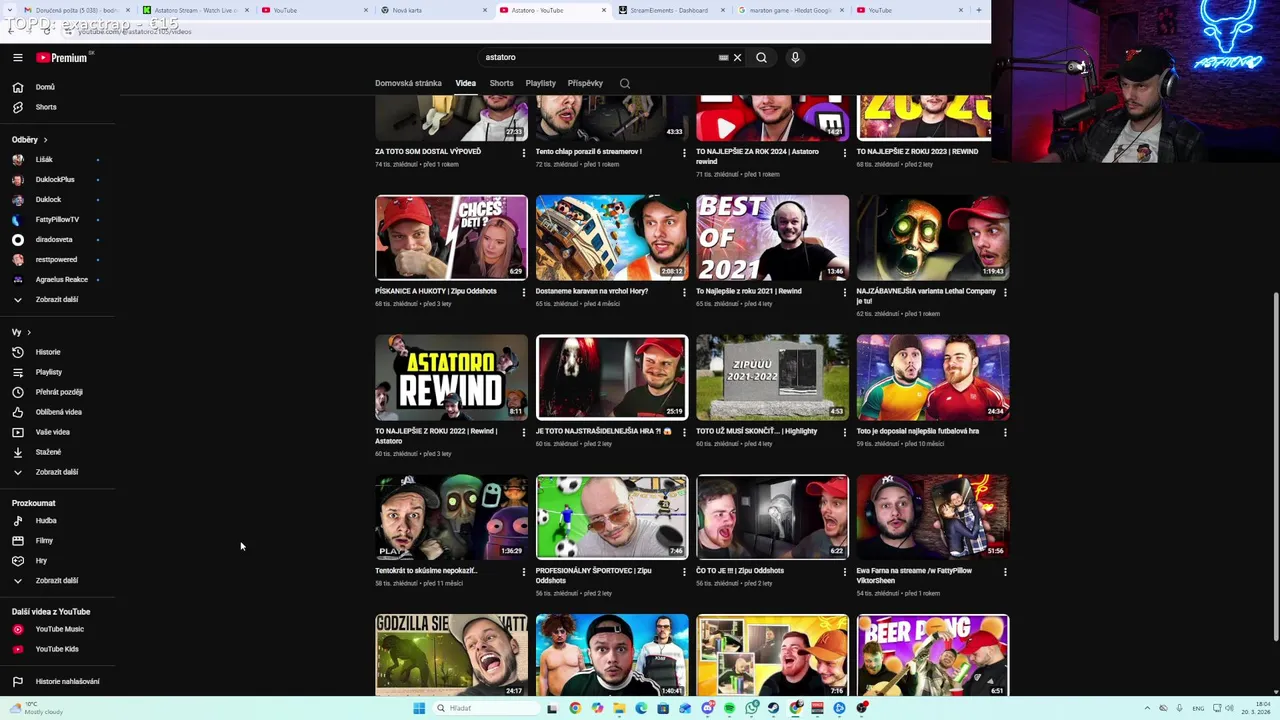Expand Zobrazit další under Prozkoumat
This screenshot has width=1280, height=720.
click(58, 581)
